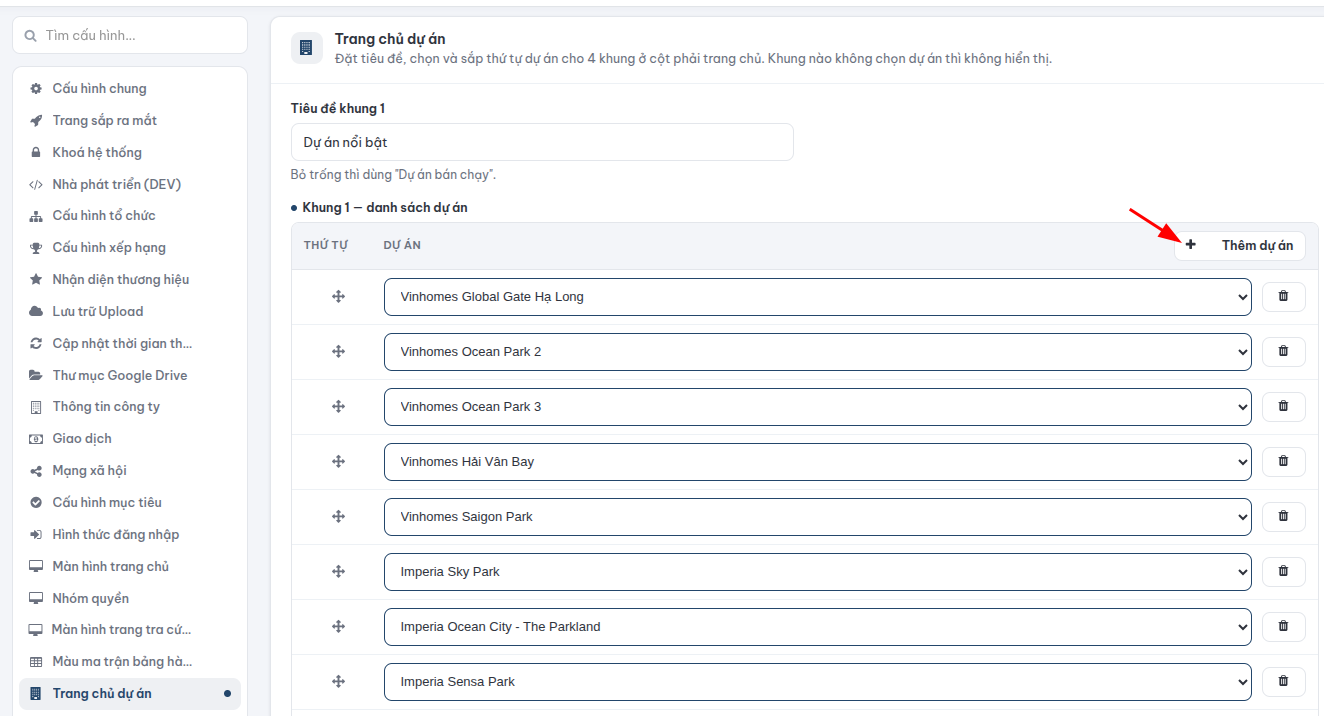The width and height of the screenshot is (1324, 716).
Task: Open the Vinhomes Hải Vân Bay project selector
Action: tap(818, 462)
